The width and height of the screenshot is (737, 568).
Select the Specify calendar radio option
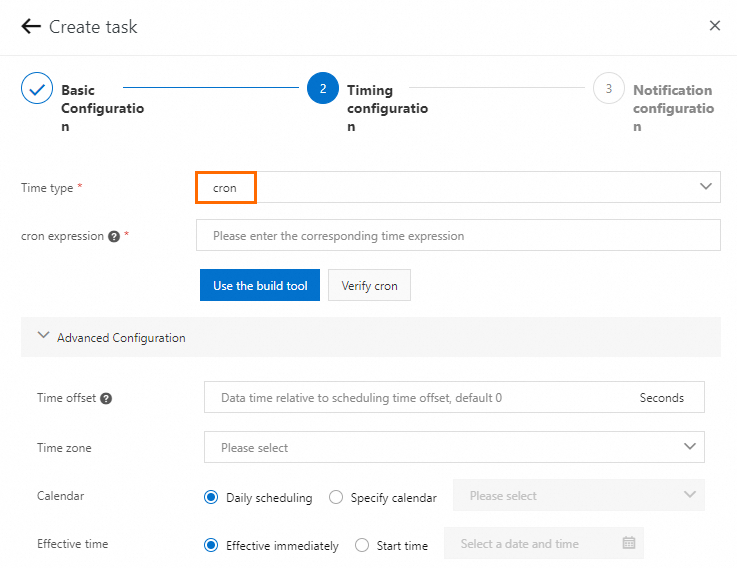pyautogui.click(x=336, y=497)
